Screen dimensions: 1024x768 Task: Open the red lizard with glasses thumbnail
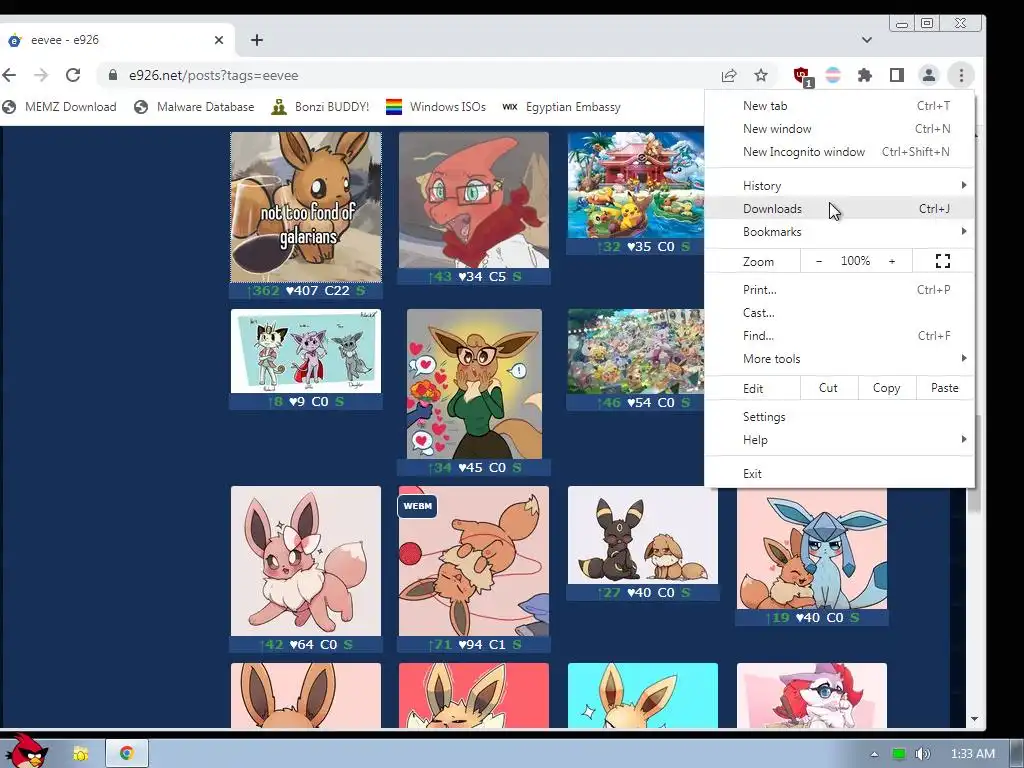click(473, 200)
